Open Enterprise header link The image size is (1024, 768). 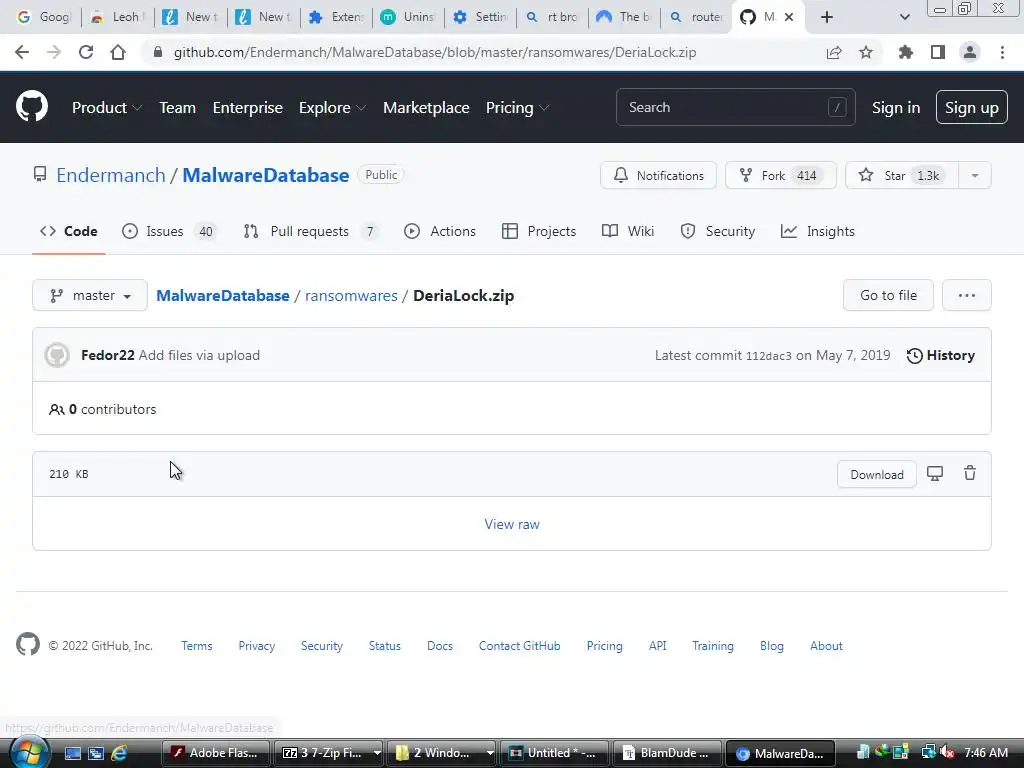[248, 108]
